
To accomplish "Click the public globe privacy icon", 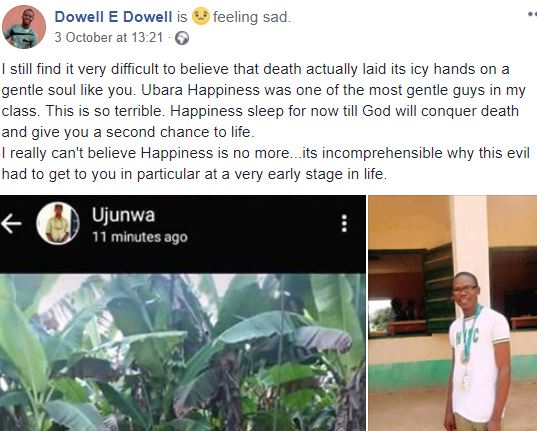I will 182,38.
